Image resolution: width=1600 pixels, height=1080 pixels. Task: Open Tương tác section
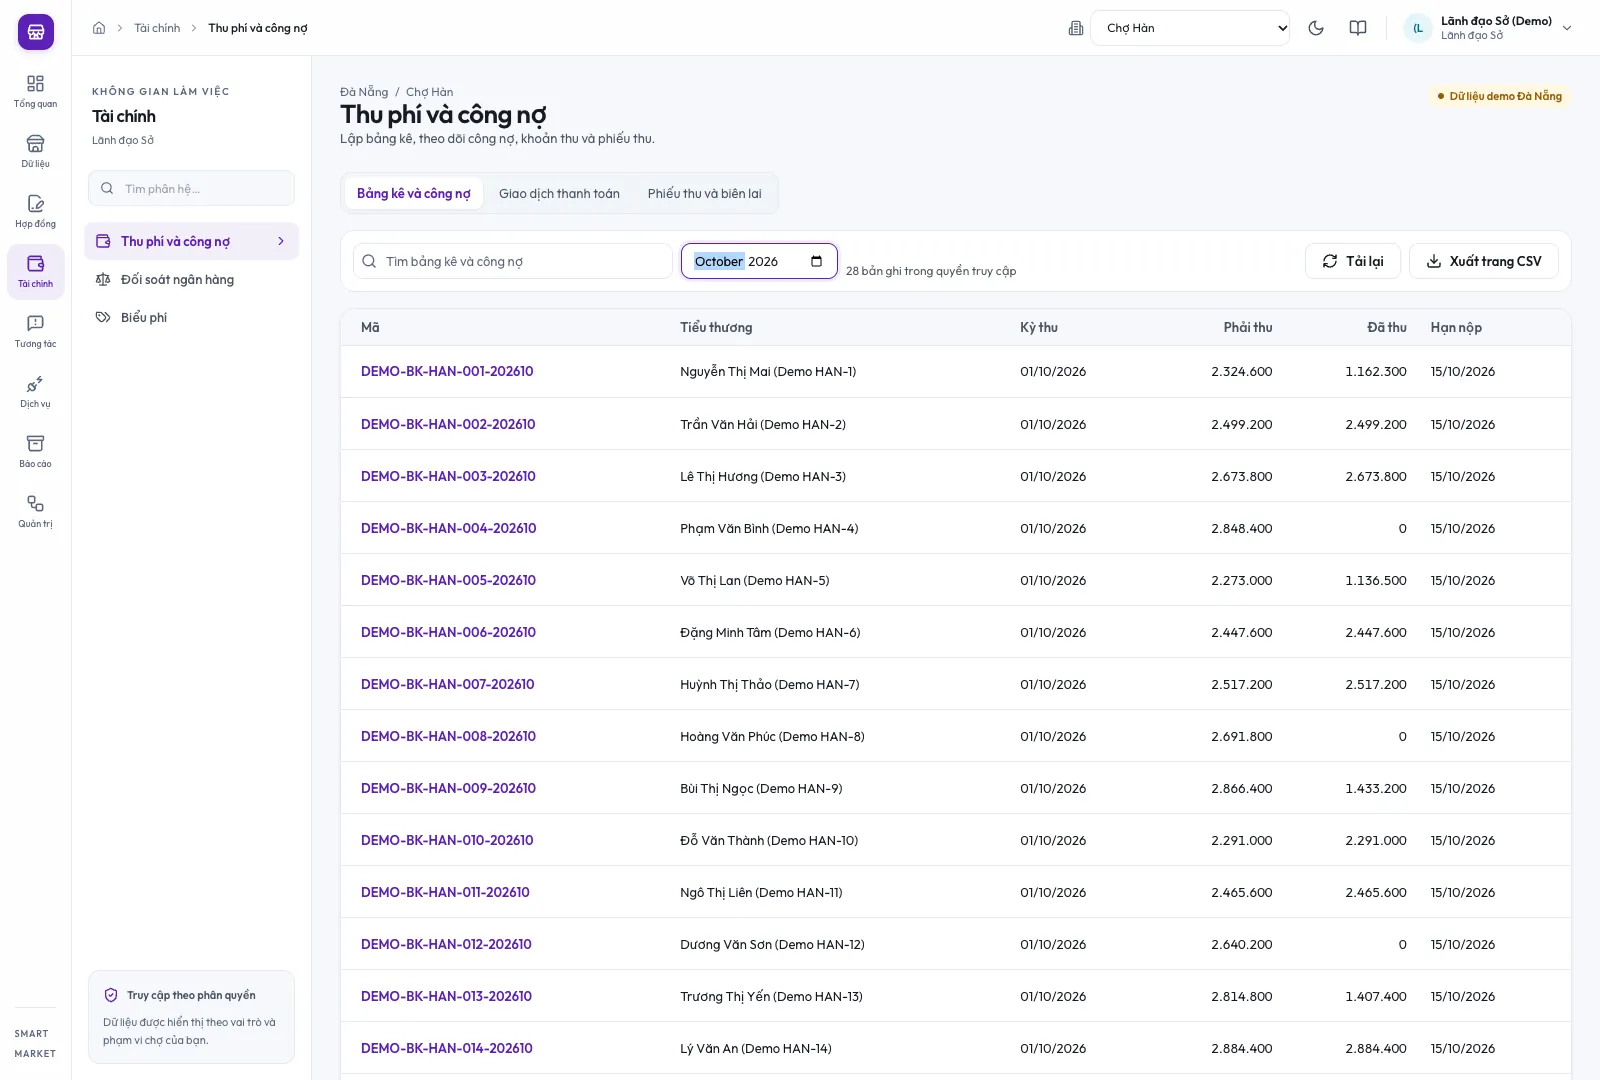tap(36, 331)
